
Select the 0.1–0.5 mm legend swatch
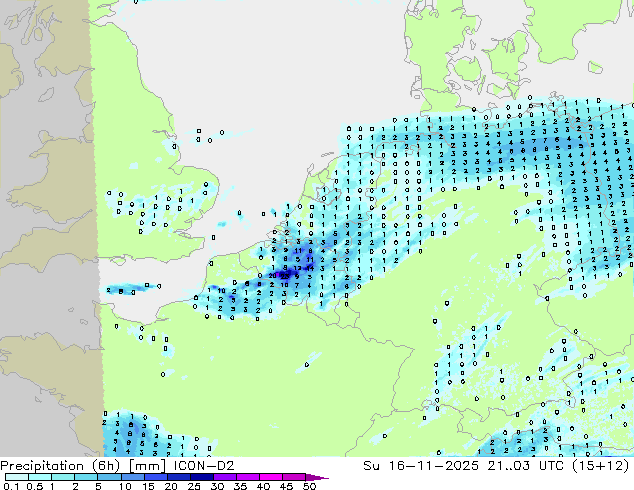point(17,477)
